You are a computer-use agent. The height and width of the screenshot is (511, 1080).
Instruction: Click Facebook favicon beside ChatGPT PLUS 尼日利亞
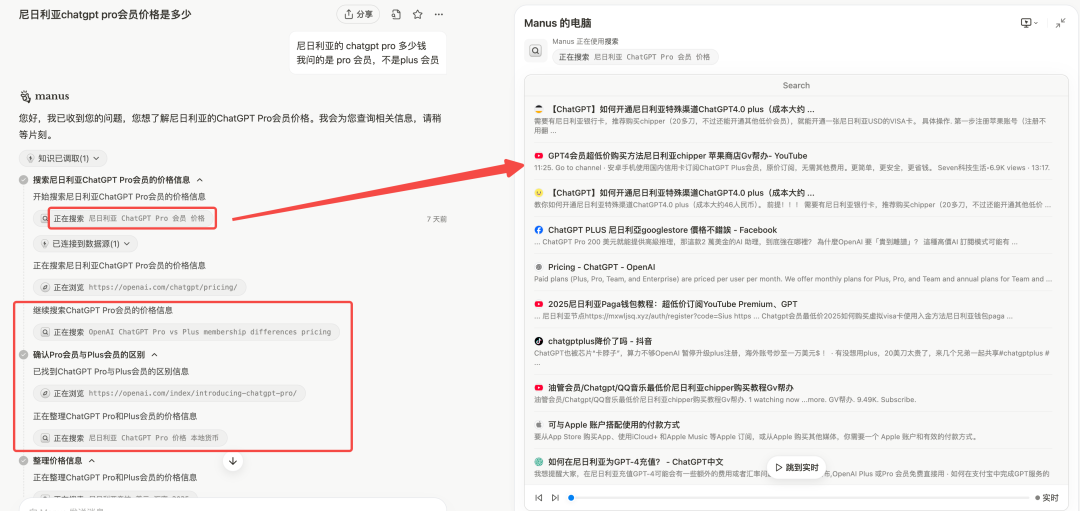pos(539,229)
